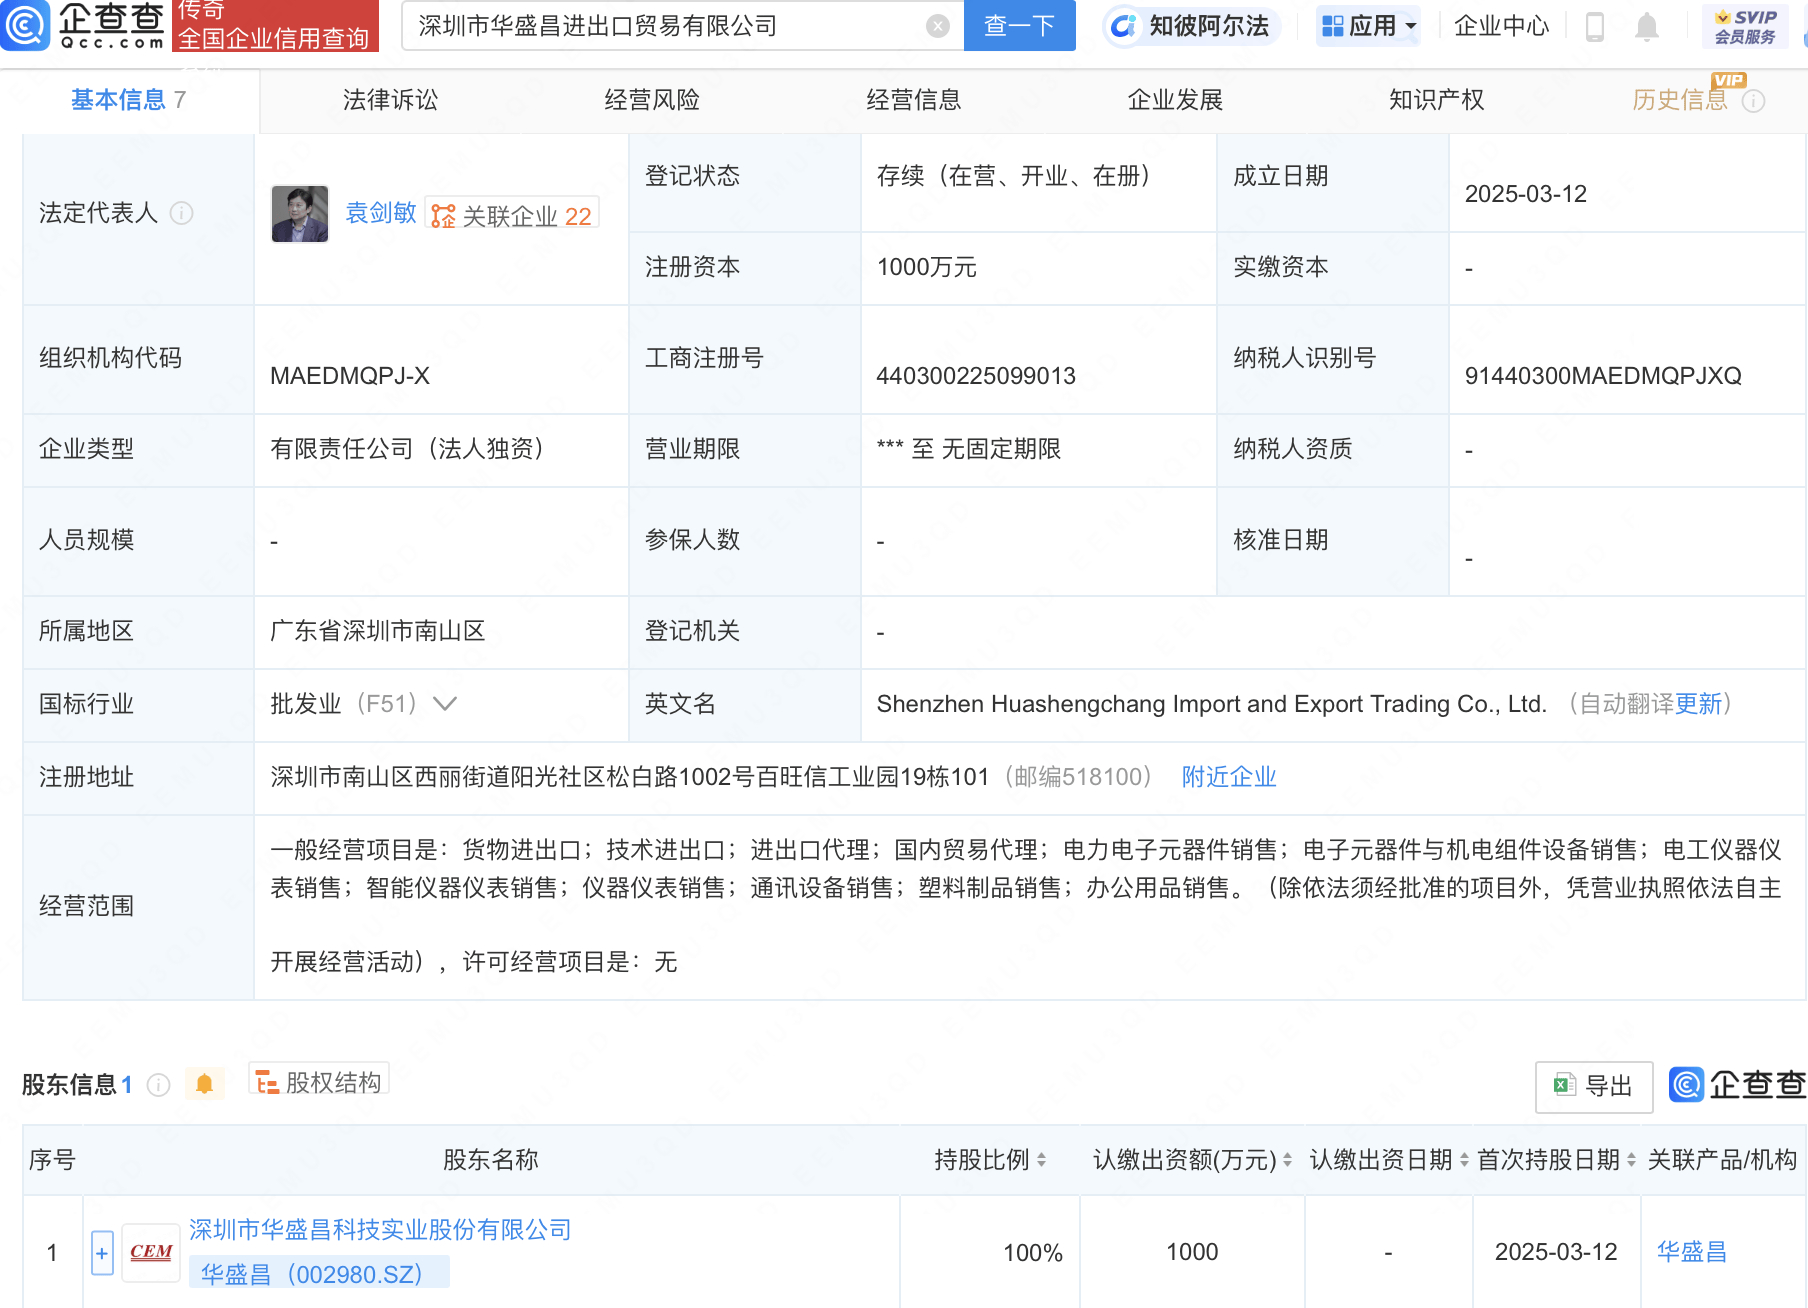Click the CEM company logo in the shareholder row
1808x1308 pixels.
point(151,1252)
